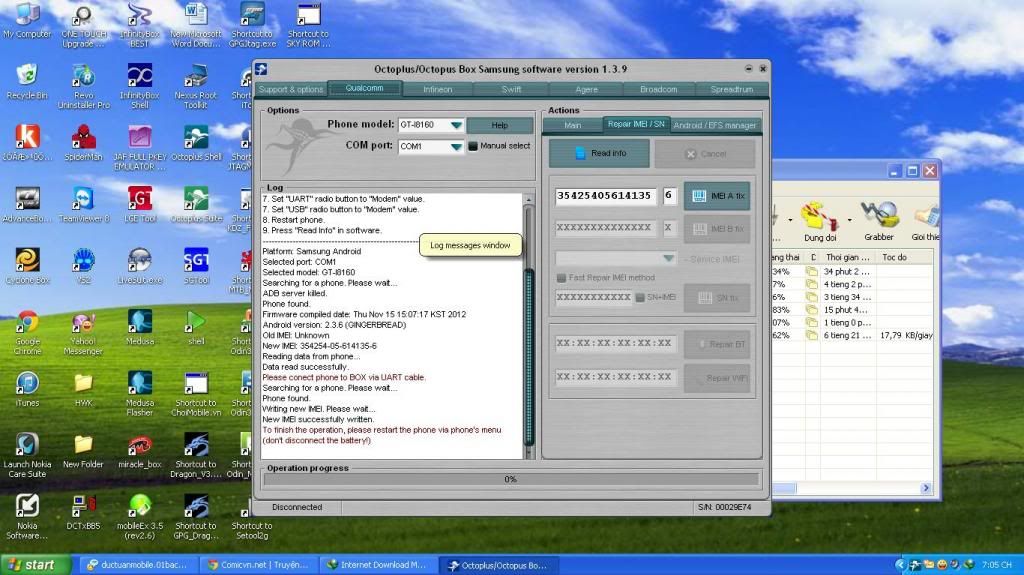Image resolution: width=1024 pixels, height=575 pixels.
Task: Open InfinityBox Shell desktop shortcut
Action: click(140, 85)
